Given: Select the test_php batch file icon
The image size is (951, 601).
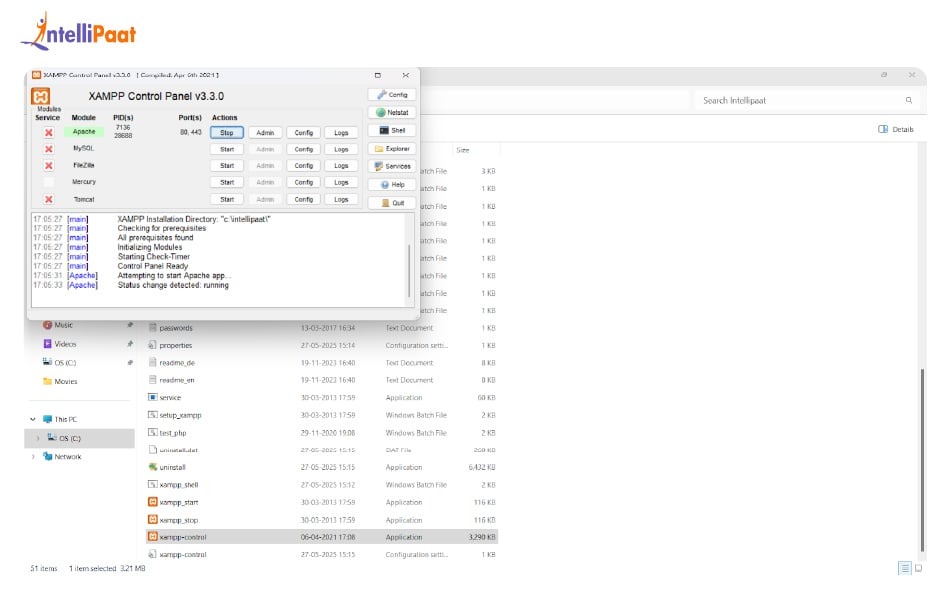Looking at the screenshot, I should coord(153,432).
